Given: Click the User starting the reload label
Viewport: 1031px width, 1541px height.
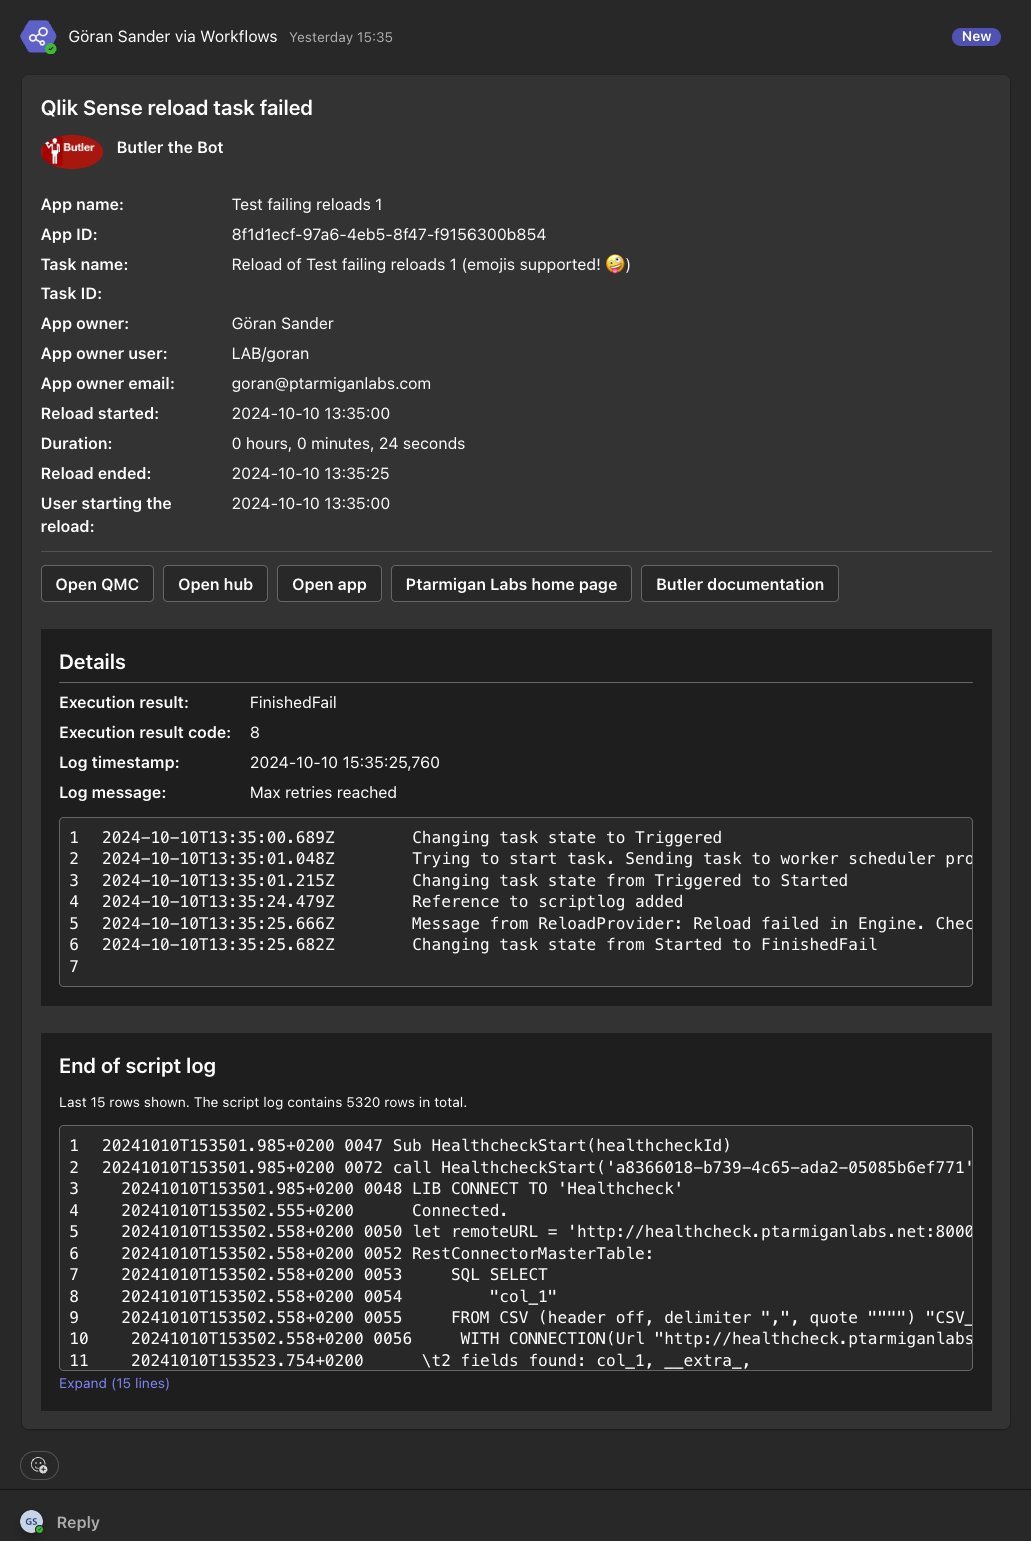Looking at the screenshot, I should tap(106, 515).
